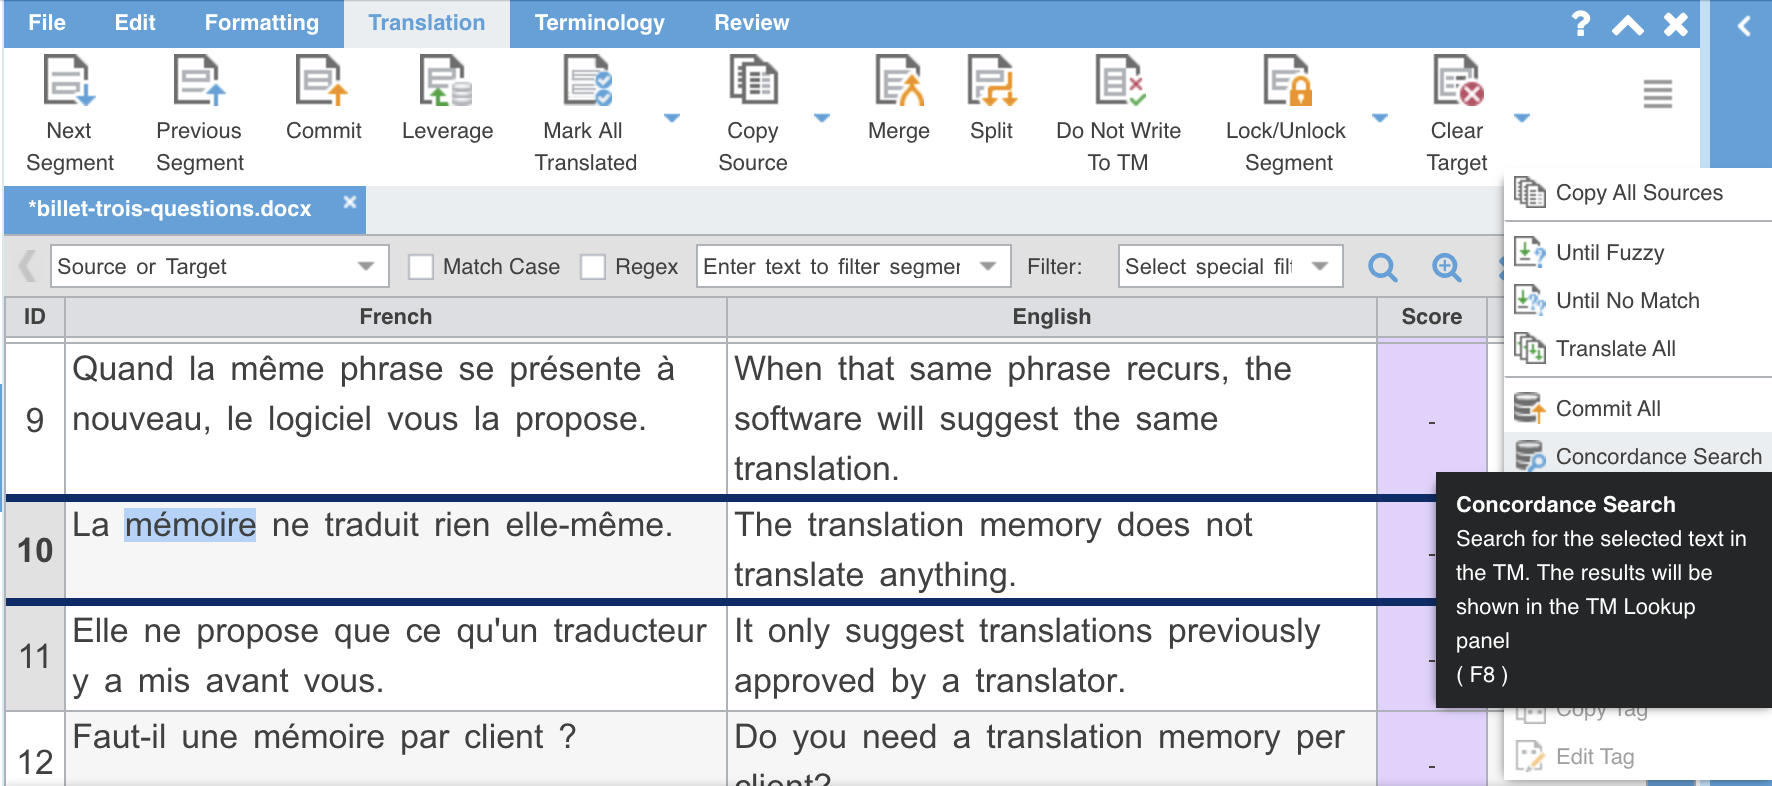Expand the Copy Source dropdown arrow
1772x786 pixels.
click(x=822, y=118)
